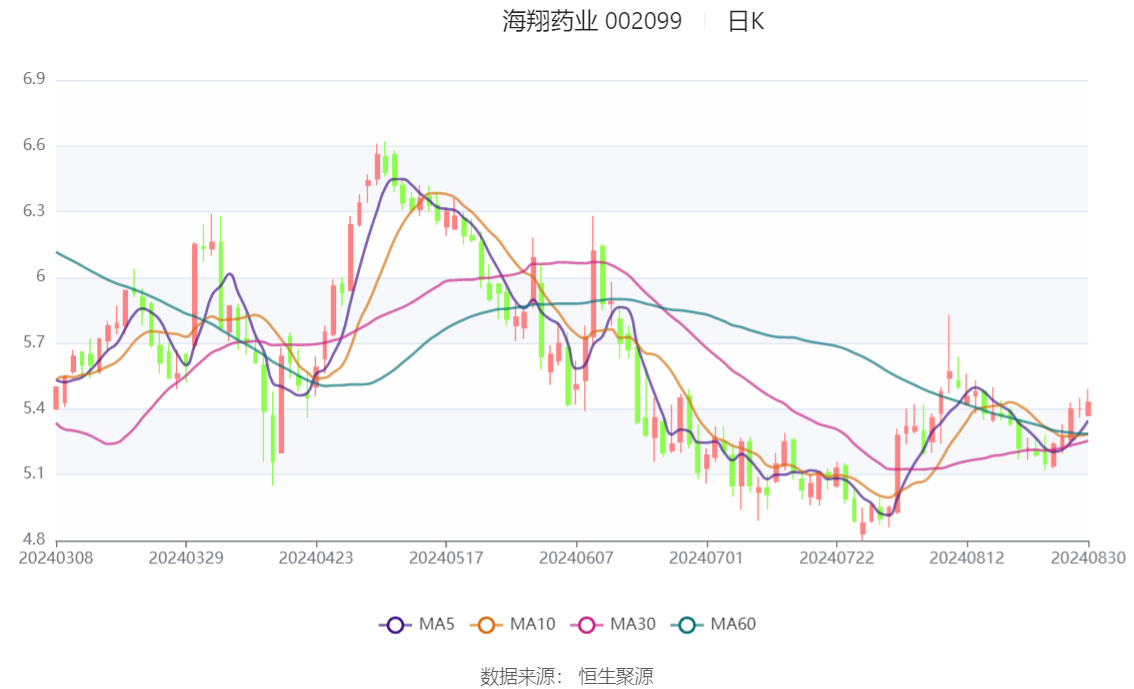Viewport: 1134px width, 689px height.
Task: Click the 20240517 date axis label
Action: point(446,558)
